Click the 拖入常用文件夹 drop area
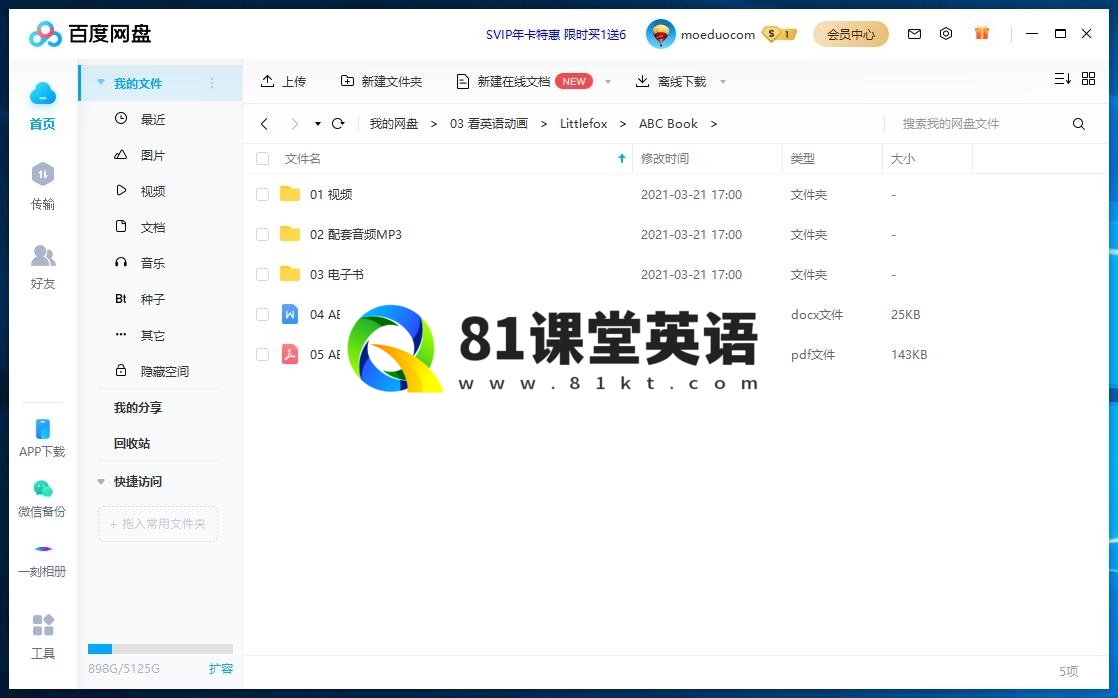1118x698 pixels. (x=158, y=523)
